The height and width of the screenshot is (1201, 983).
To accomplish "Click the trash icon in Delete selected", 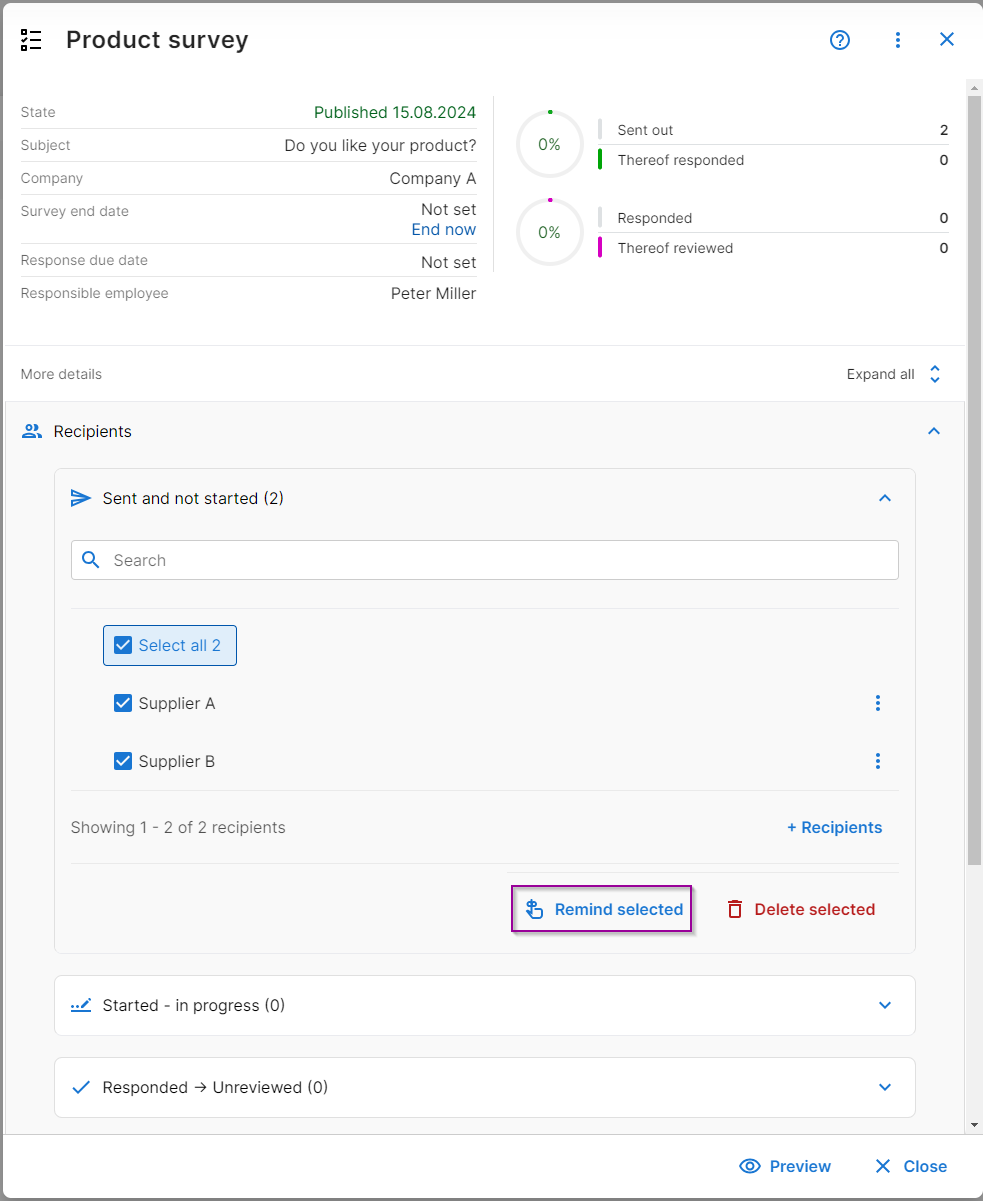I will (x=735, y=909).
